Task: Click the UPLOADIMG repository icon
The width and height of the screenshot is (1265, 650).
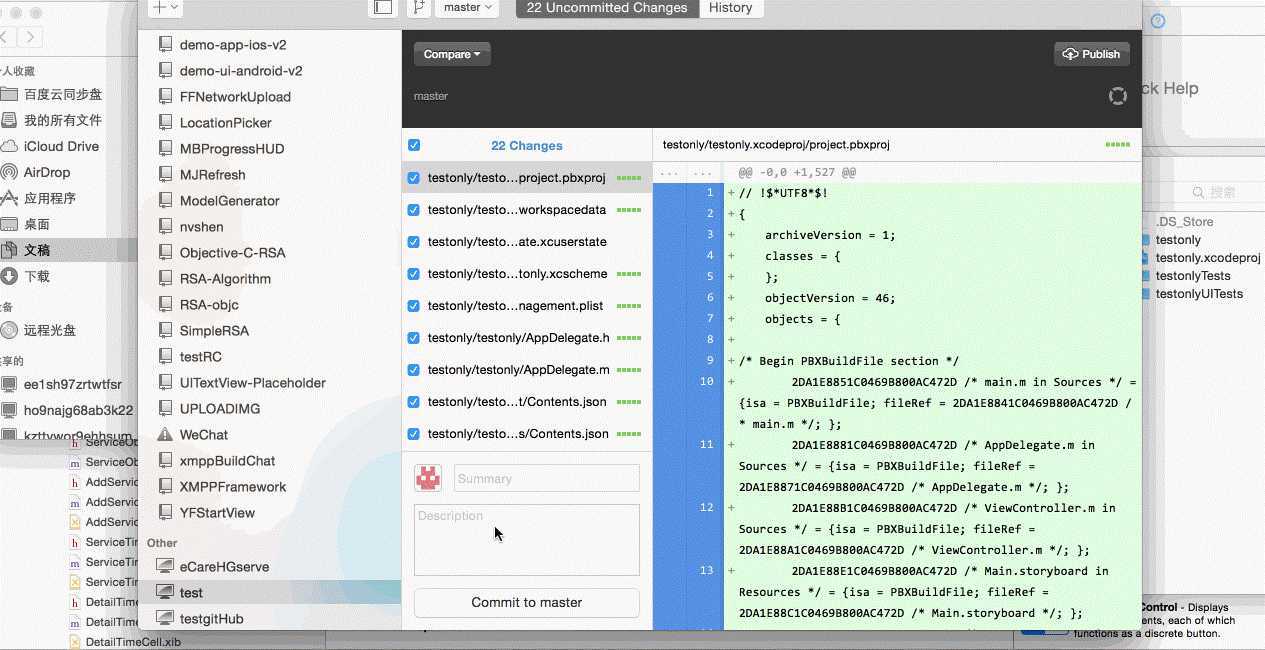Action: coord(166,409)
